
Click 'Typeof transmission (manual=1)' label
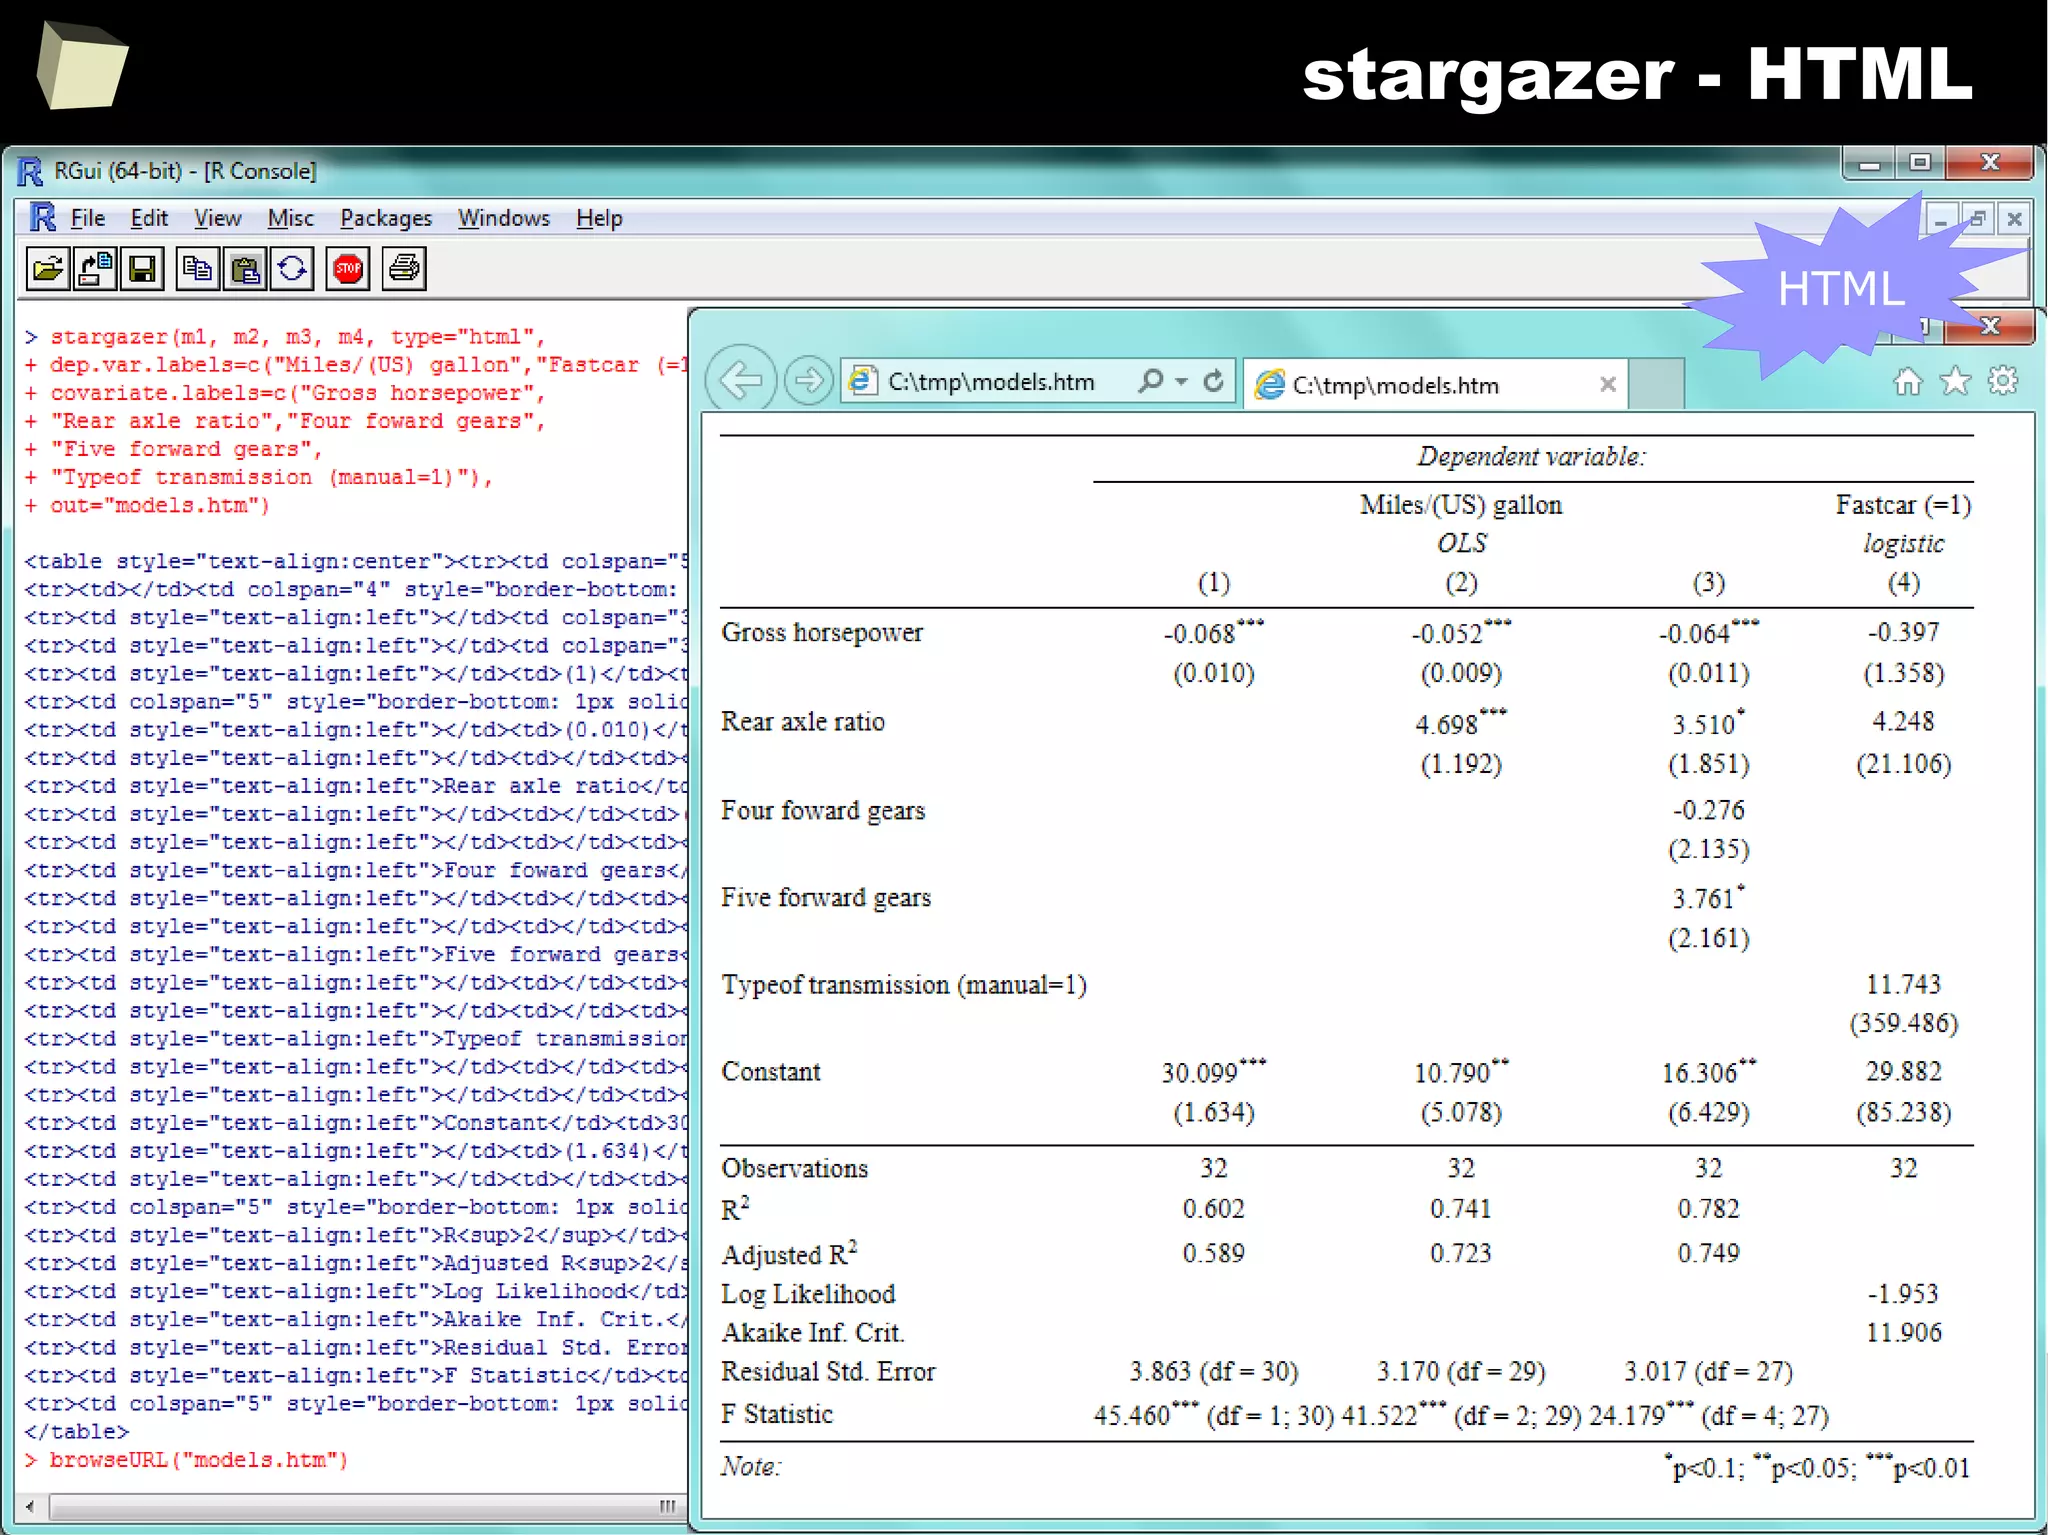click(904, 985)
